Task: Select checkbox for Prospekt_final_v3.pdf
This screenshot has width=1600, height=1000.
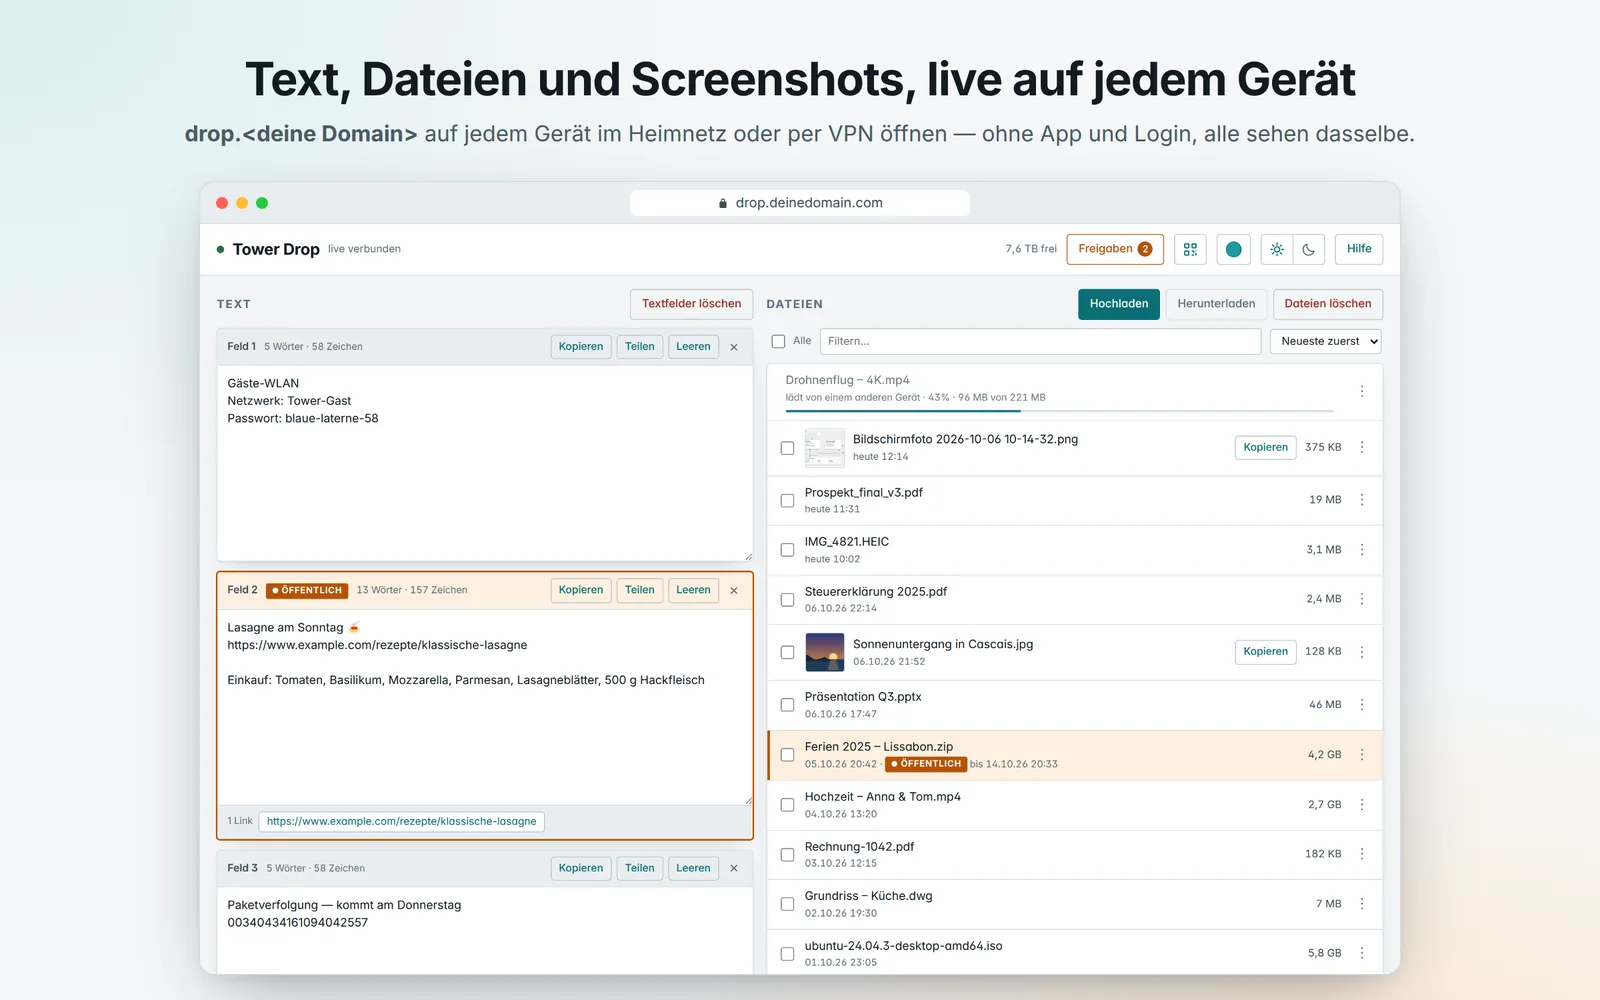Action: (787, 500)
